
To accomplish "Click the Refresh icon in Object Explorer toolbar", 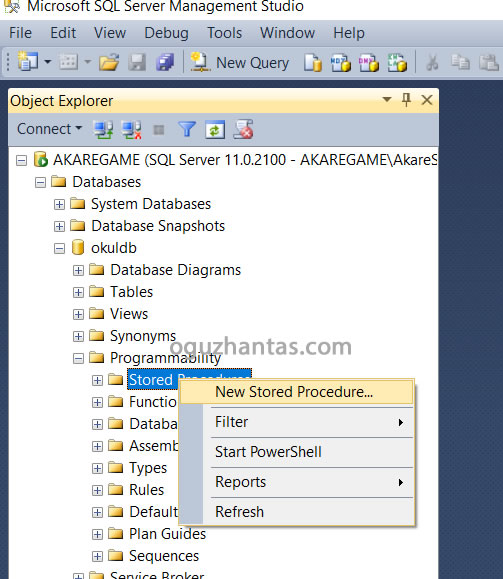I will point(215,130).
